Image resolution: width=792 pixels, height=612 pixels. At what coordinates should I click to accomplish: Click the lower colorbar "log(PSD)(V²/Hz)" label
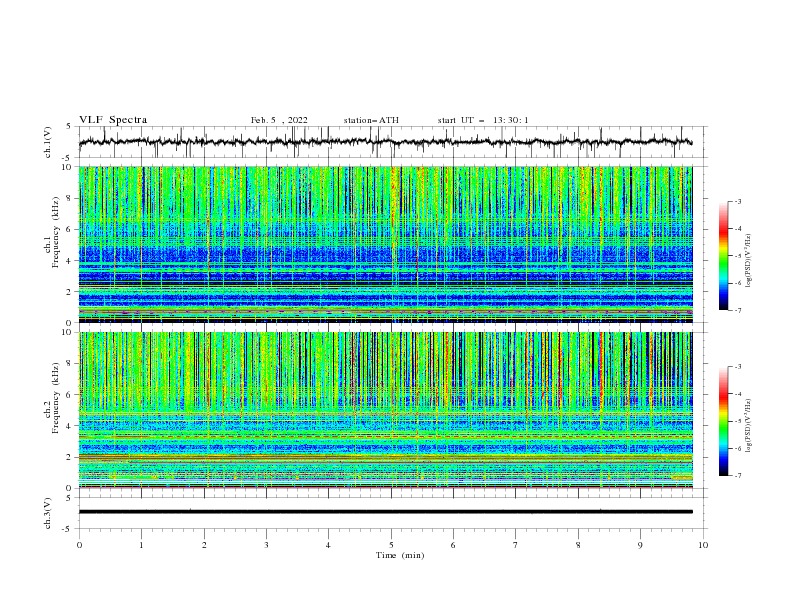(749, 426)
